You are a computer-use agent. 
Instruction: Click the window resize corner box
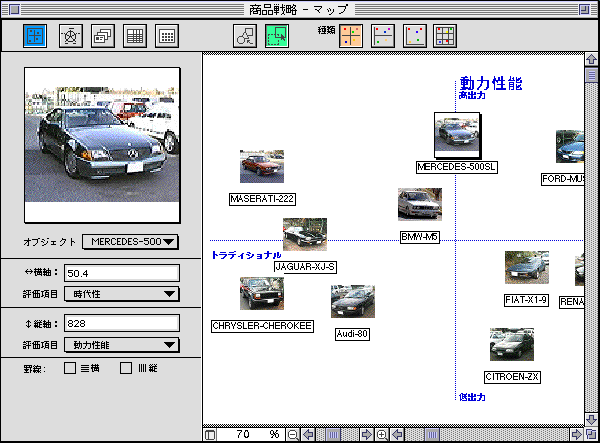tap(592, 435)
